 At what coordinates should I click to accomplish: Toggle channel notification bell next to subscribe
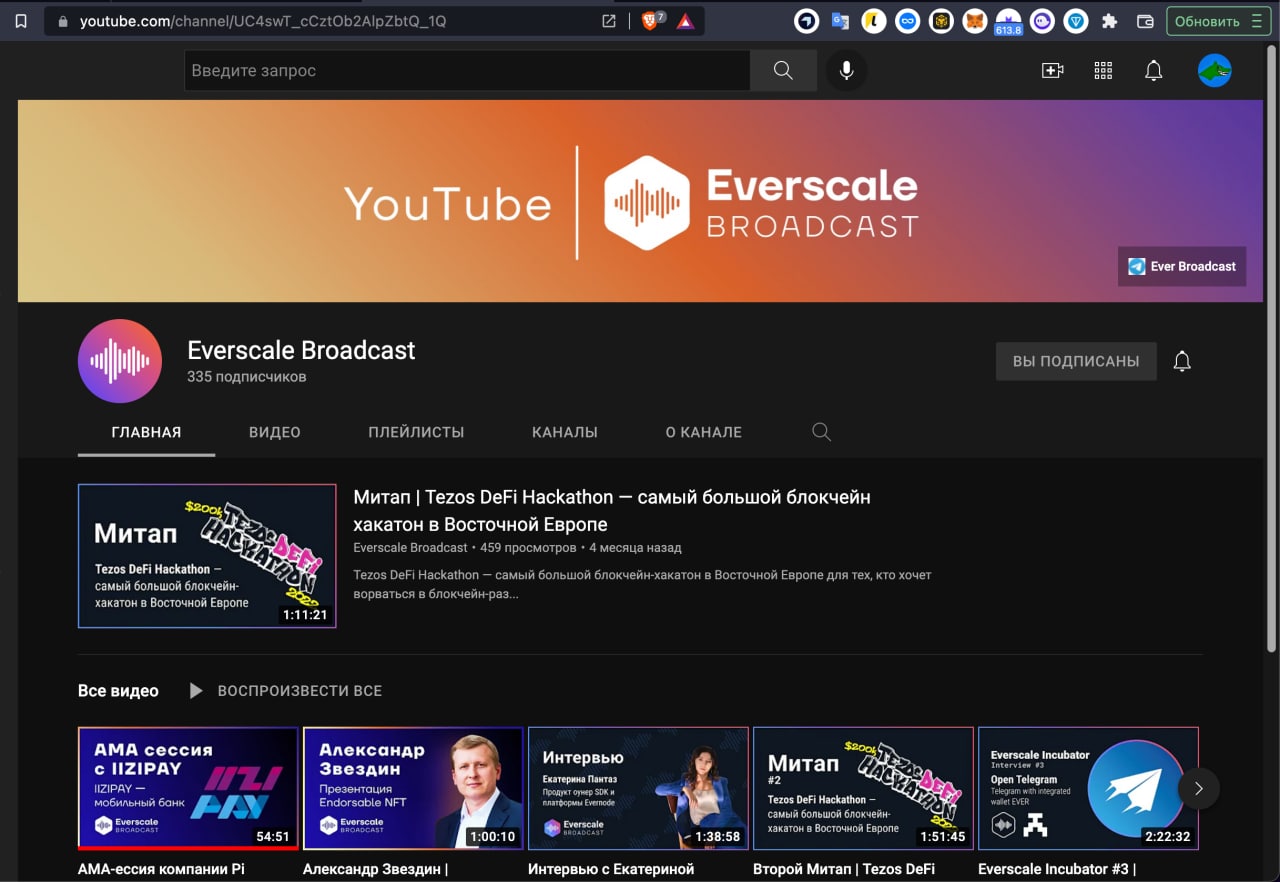[1182, 361]
